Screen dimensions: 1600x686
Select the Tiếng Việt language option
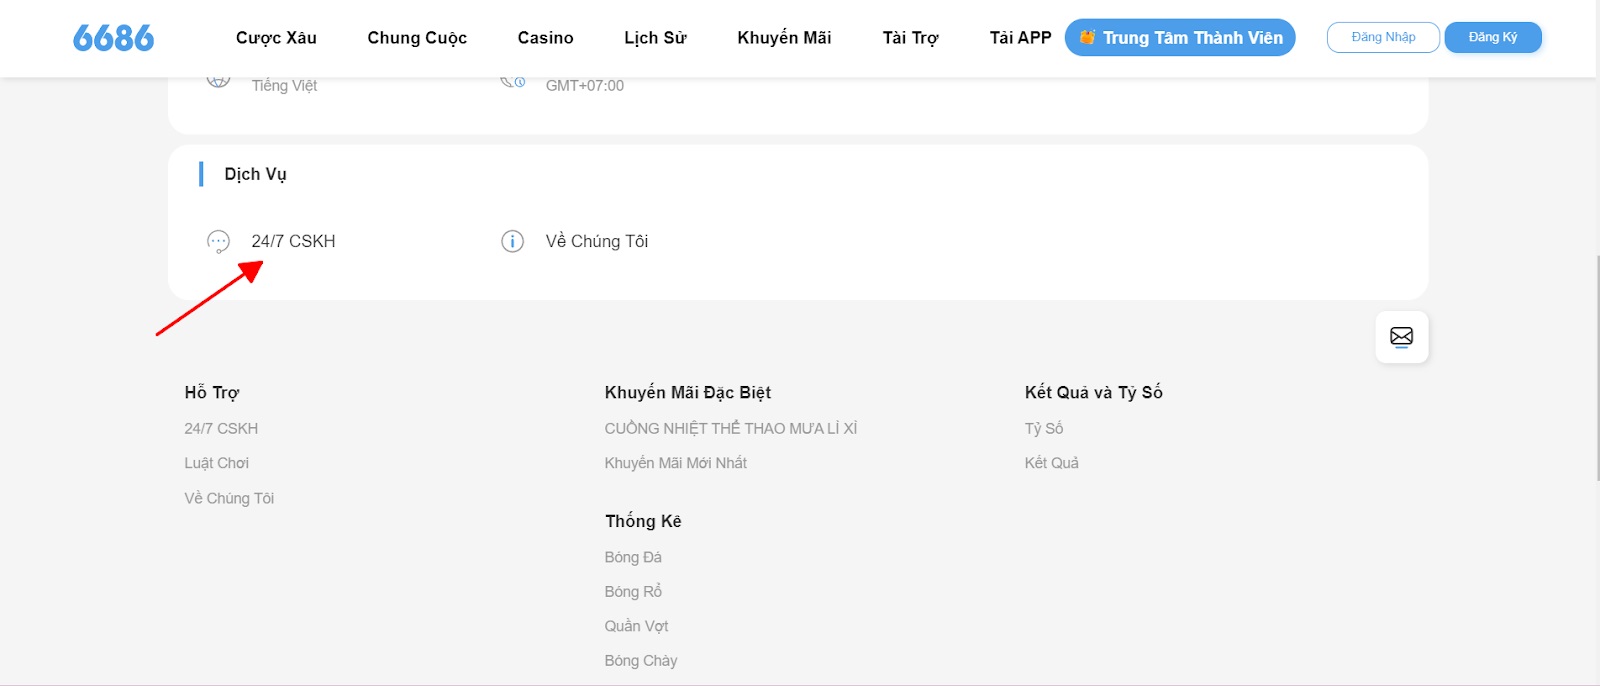click(284, 85)
